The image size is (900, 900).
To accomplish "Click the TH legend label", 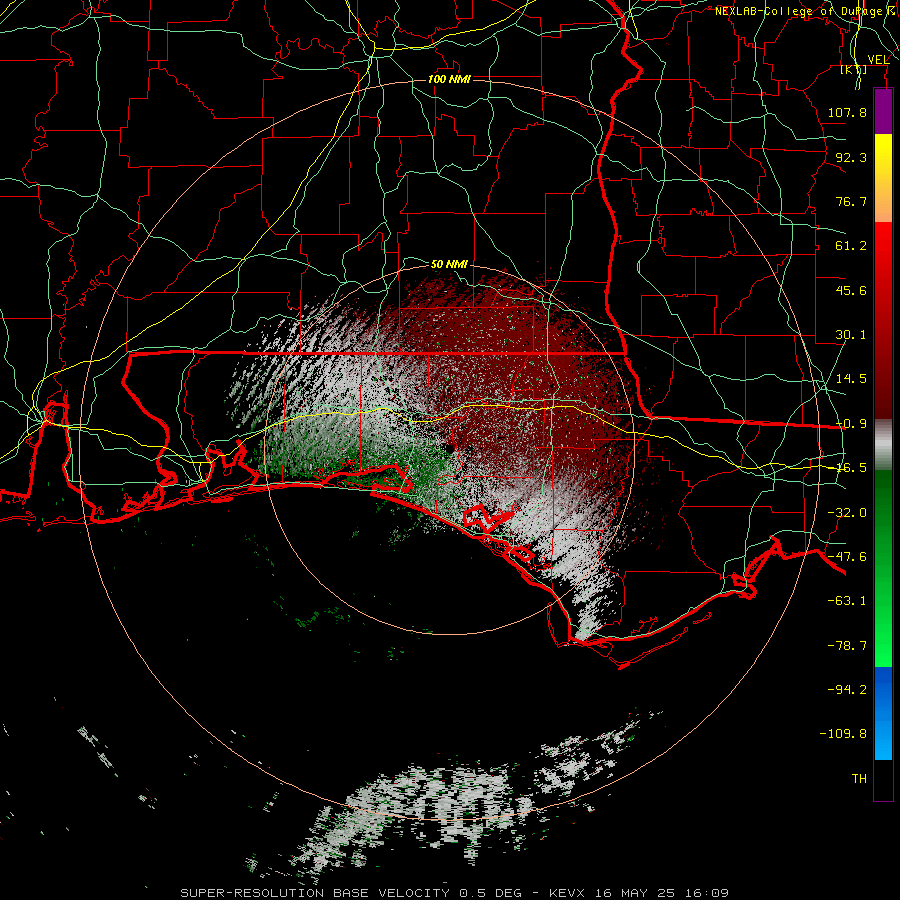I will click(x=859, y=778).
